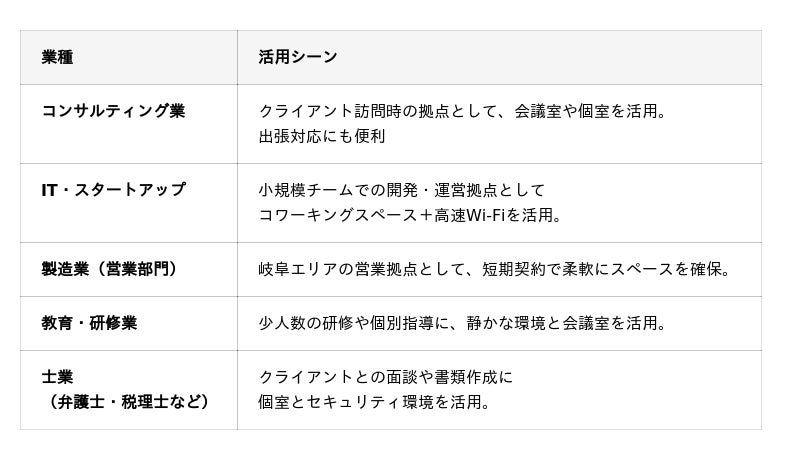Select the IT・スタートアップ row label
The height and width of the screenshot is (460, 800).
113,189
